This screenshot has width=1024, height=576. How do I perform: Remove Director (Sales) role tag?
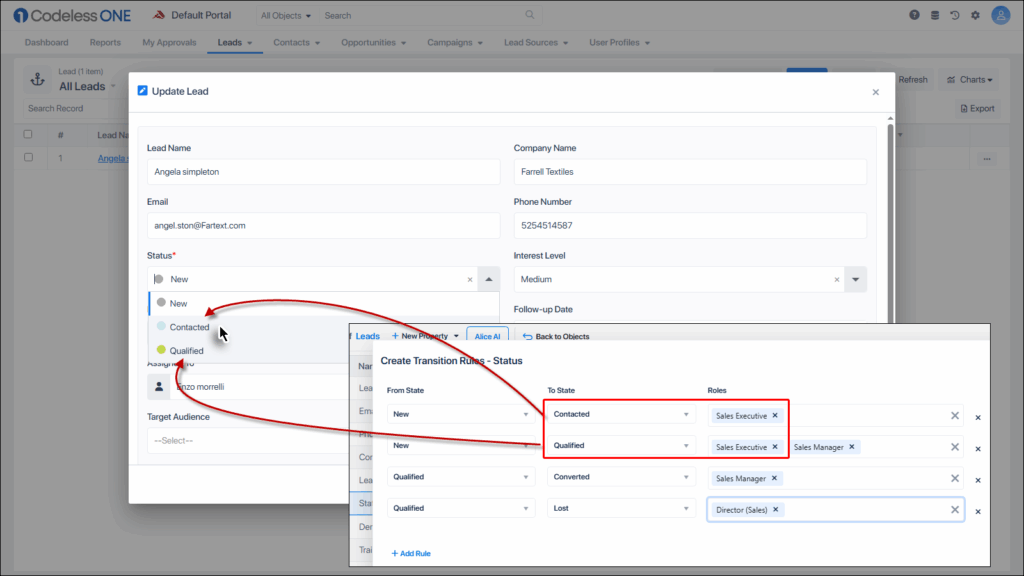pos(778,510)
